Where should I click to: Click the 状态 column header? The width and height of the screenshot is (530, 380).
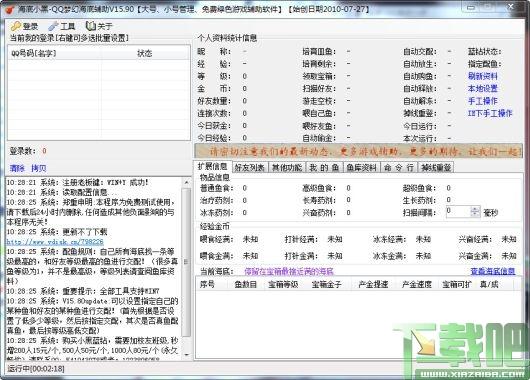point(145,53)
